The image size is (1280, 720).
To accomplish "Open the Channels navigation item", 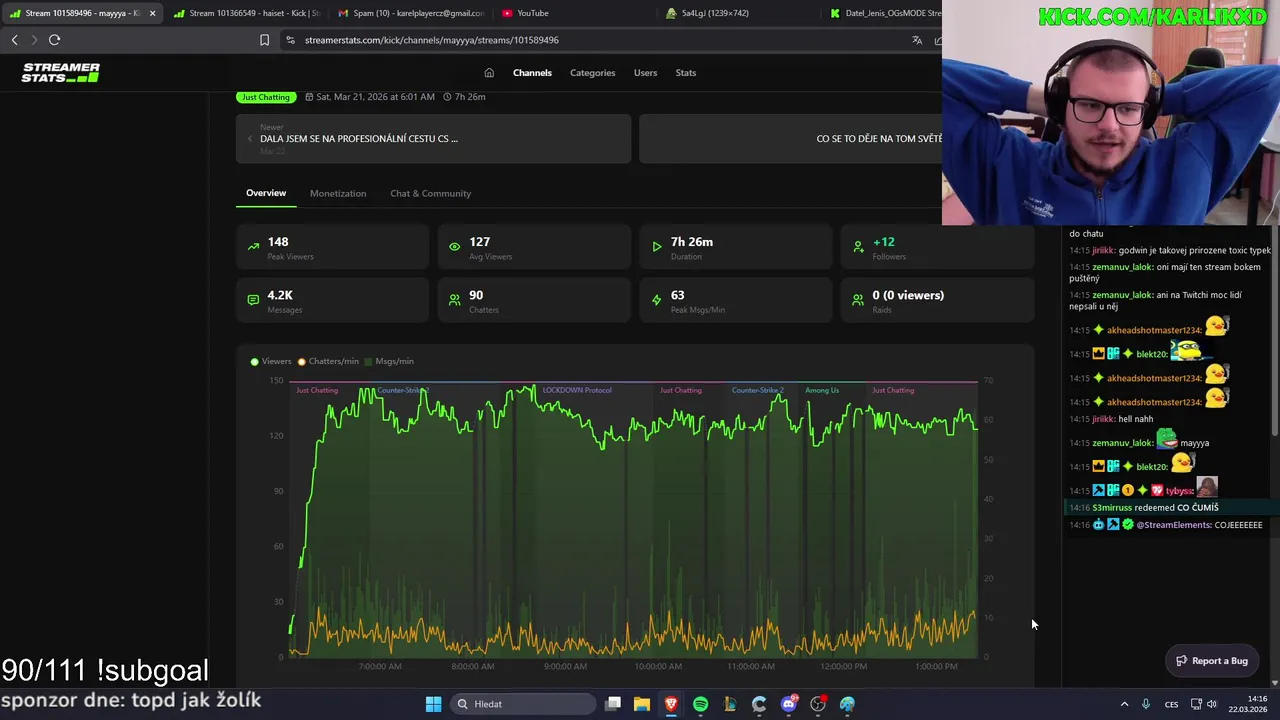I will [532, 73].
